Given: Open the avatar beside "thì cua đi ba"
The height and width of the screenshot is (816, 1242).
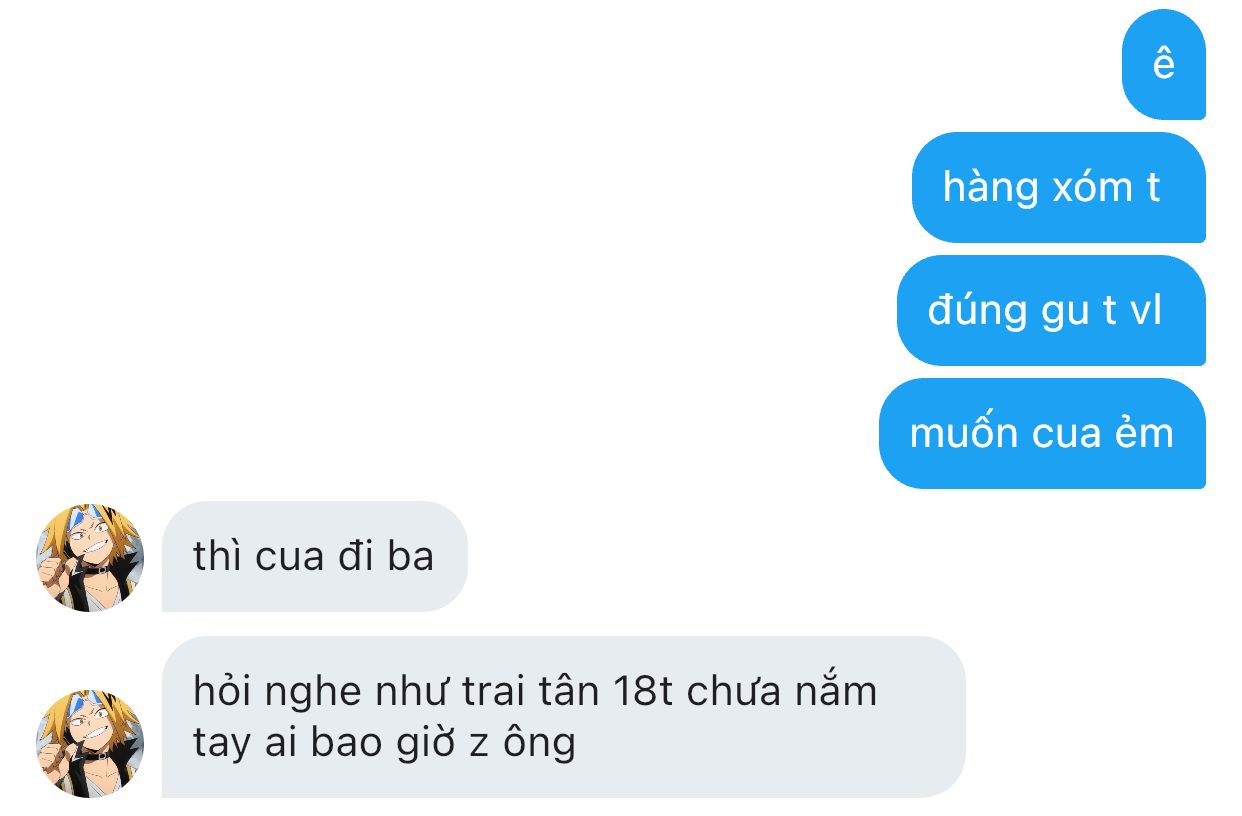Looking at the screenshot, I should [x=90, y=557].
